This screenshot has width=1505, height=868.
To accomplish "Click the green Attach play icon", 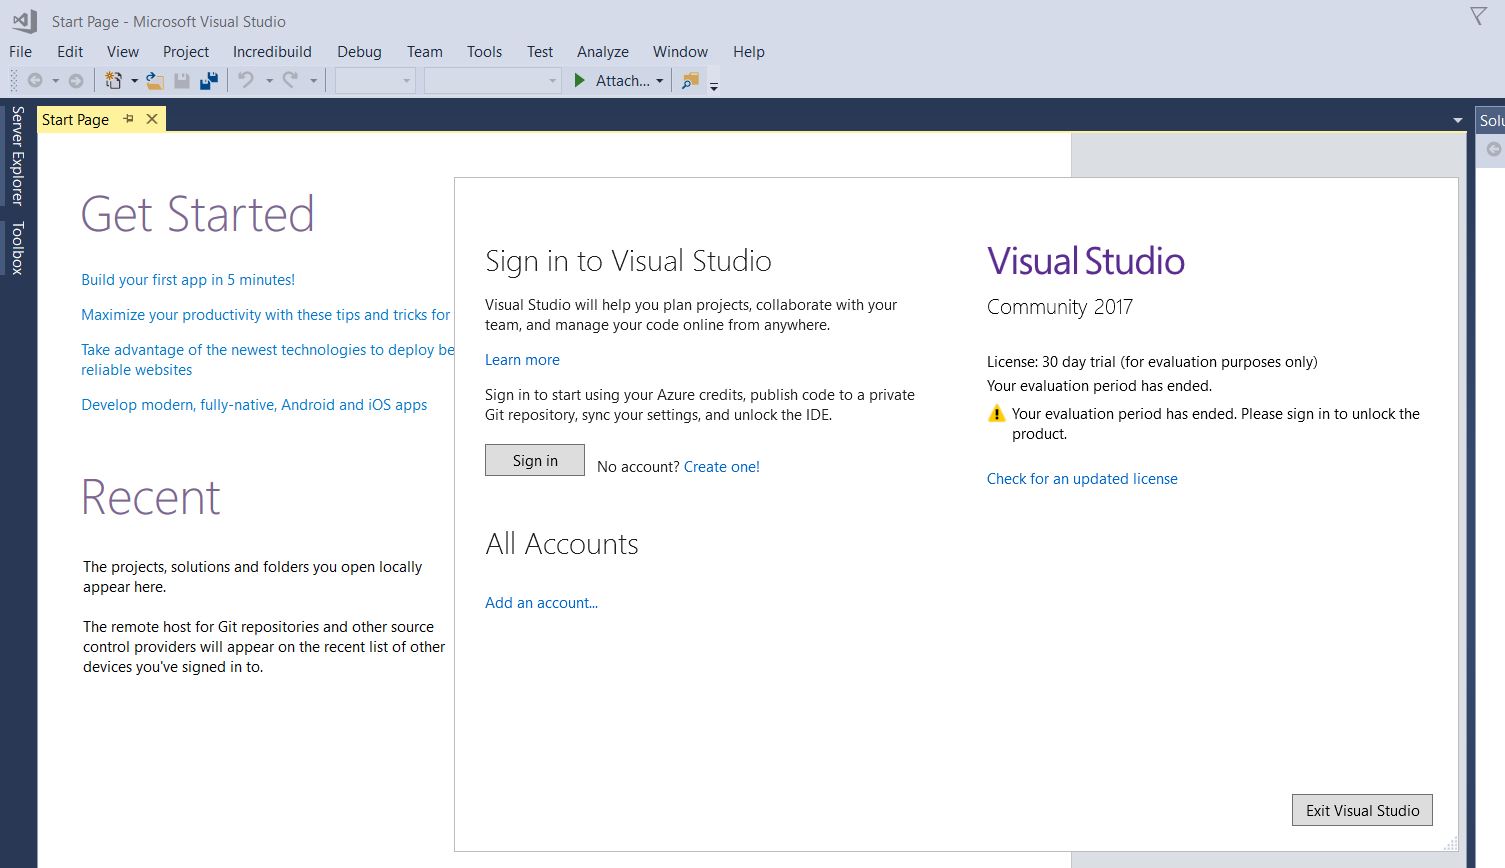I will [580, 81].
